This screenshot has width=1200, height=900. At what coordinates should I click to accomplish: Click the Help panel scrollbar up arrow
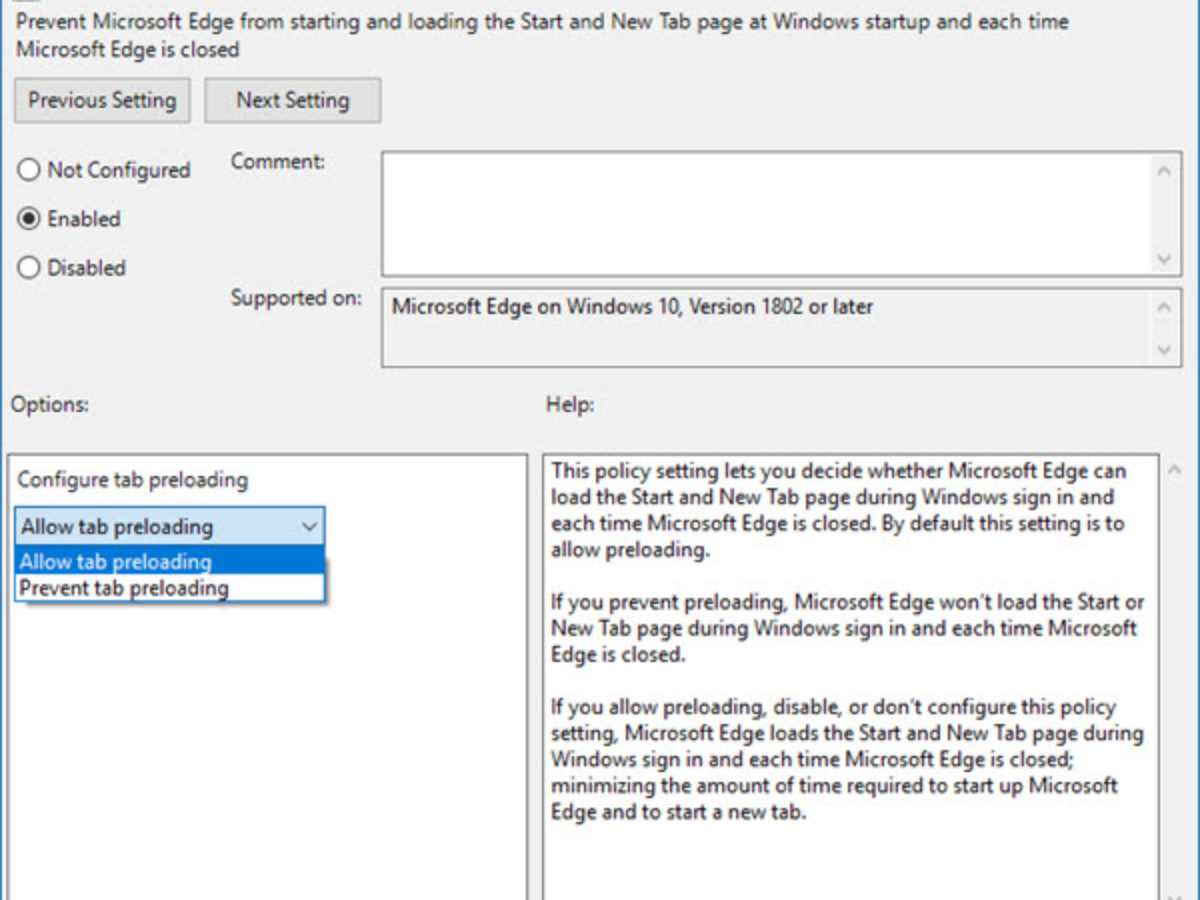click(x=1174, y=472)
